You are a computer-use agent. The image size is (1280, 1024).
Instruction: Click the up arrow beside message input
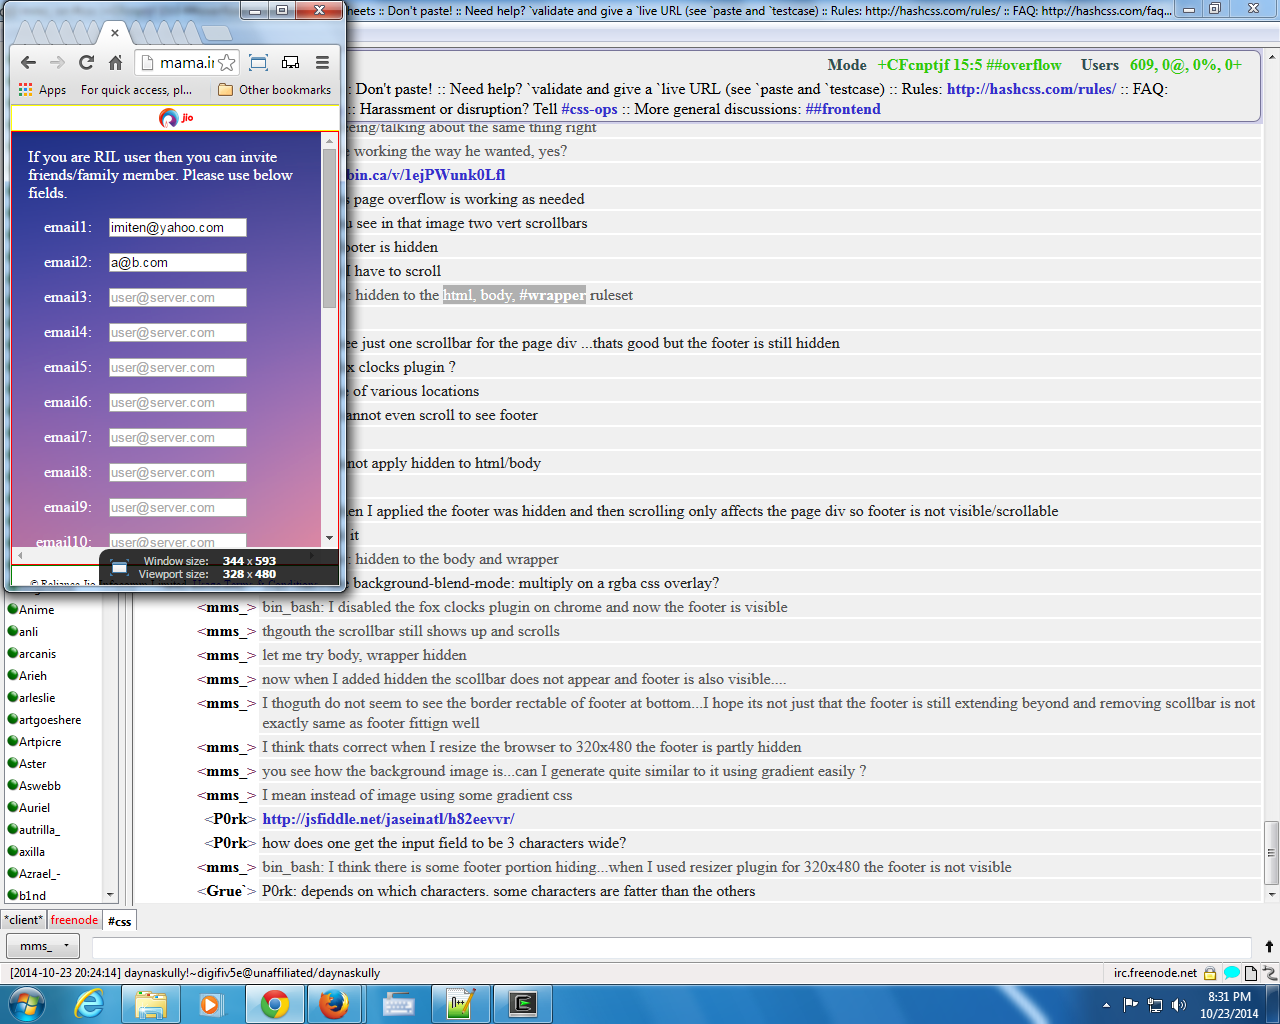pos(1269,946)
